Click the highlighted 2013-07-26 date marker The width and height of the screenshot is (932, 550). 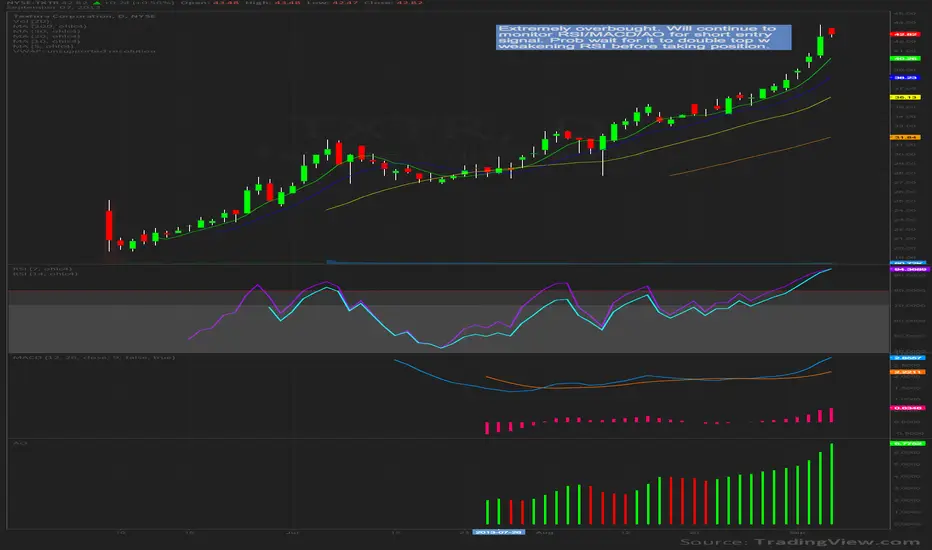click(x=499, y=532)
